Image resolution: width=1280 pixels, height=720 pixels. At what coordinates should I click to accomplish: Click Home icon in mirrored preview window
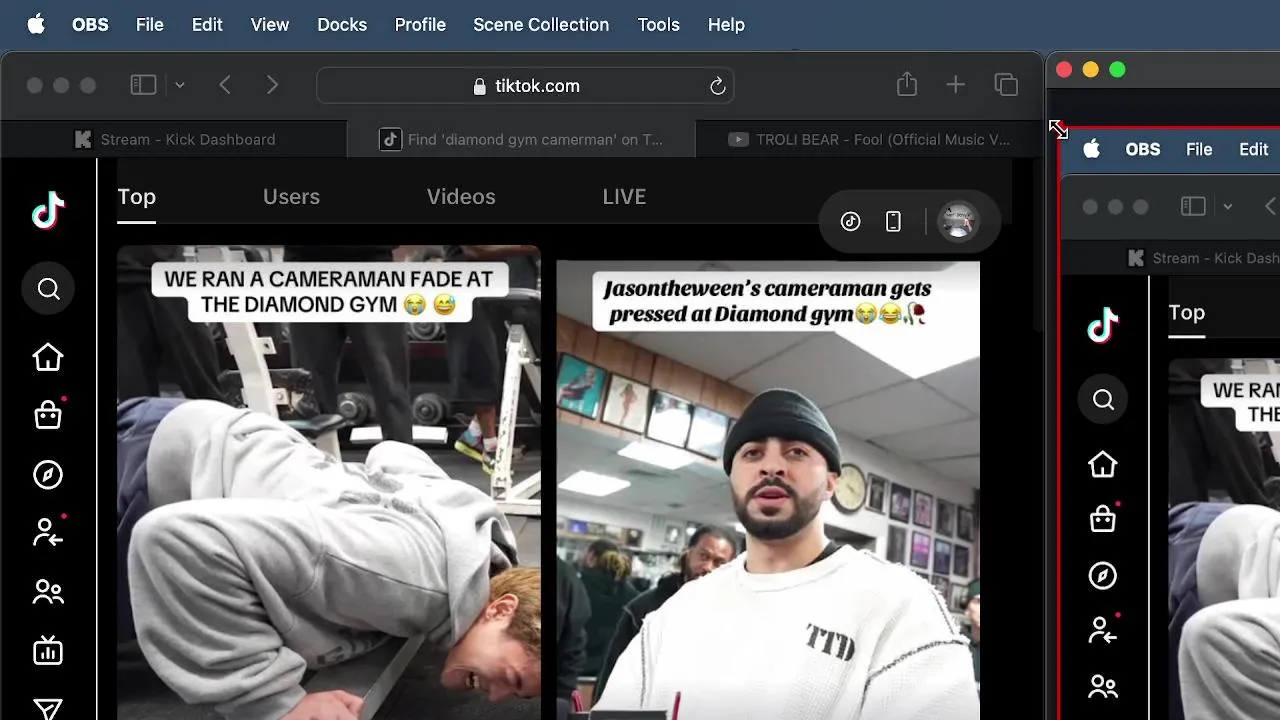click(x=1103, y=464)
